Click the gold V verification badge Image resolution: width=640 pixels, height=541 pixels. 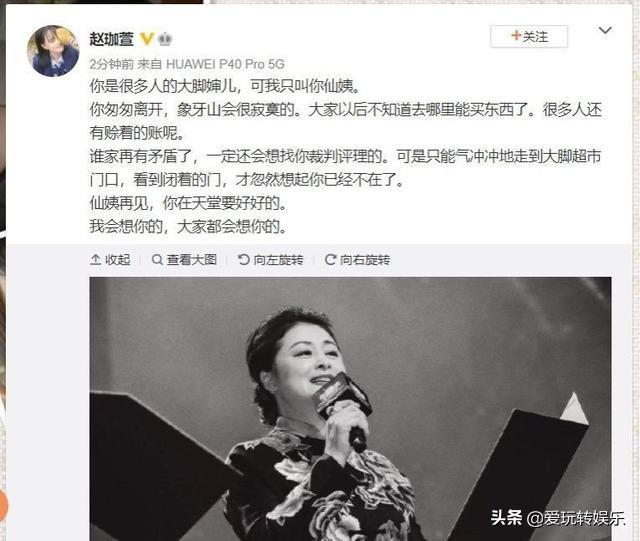click(x=147, y=39)
